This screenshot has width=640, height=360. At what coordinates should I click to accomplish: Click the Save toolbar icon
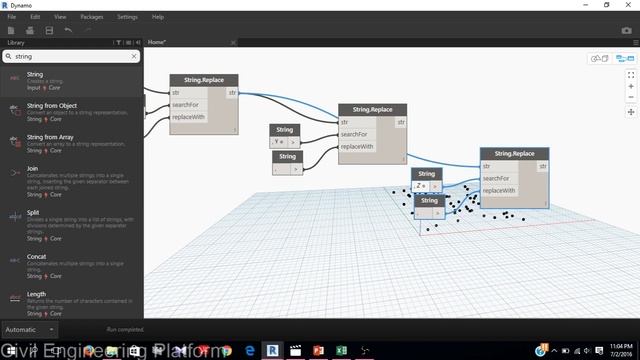pos(49,31)
